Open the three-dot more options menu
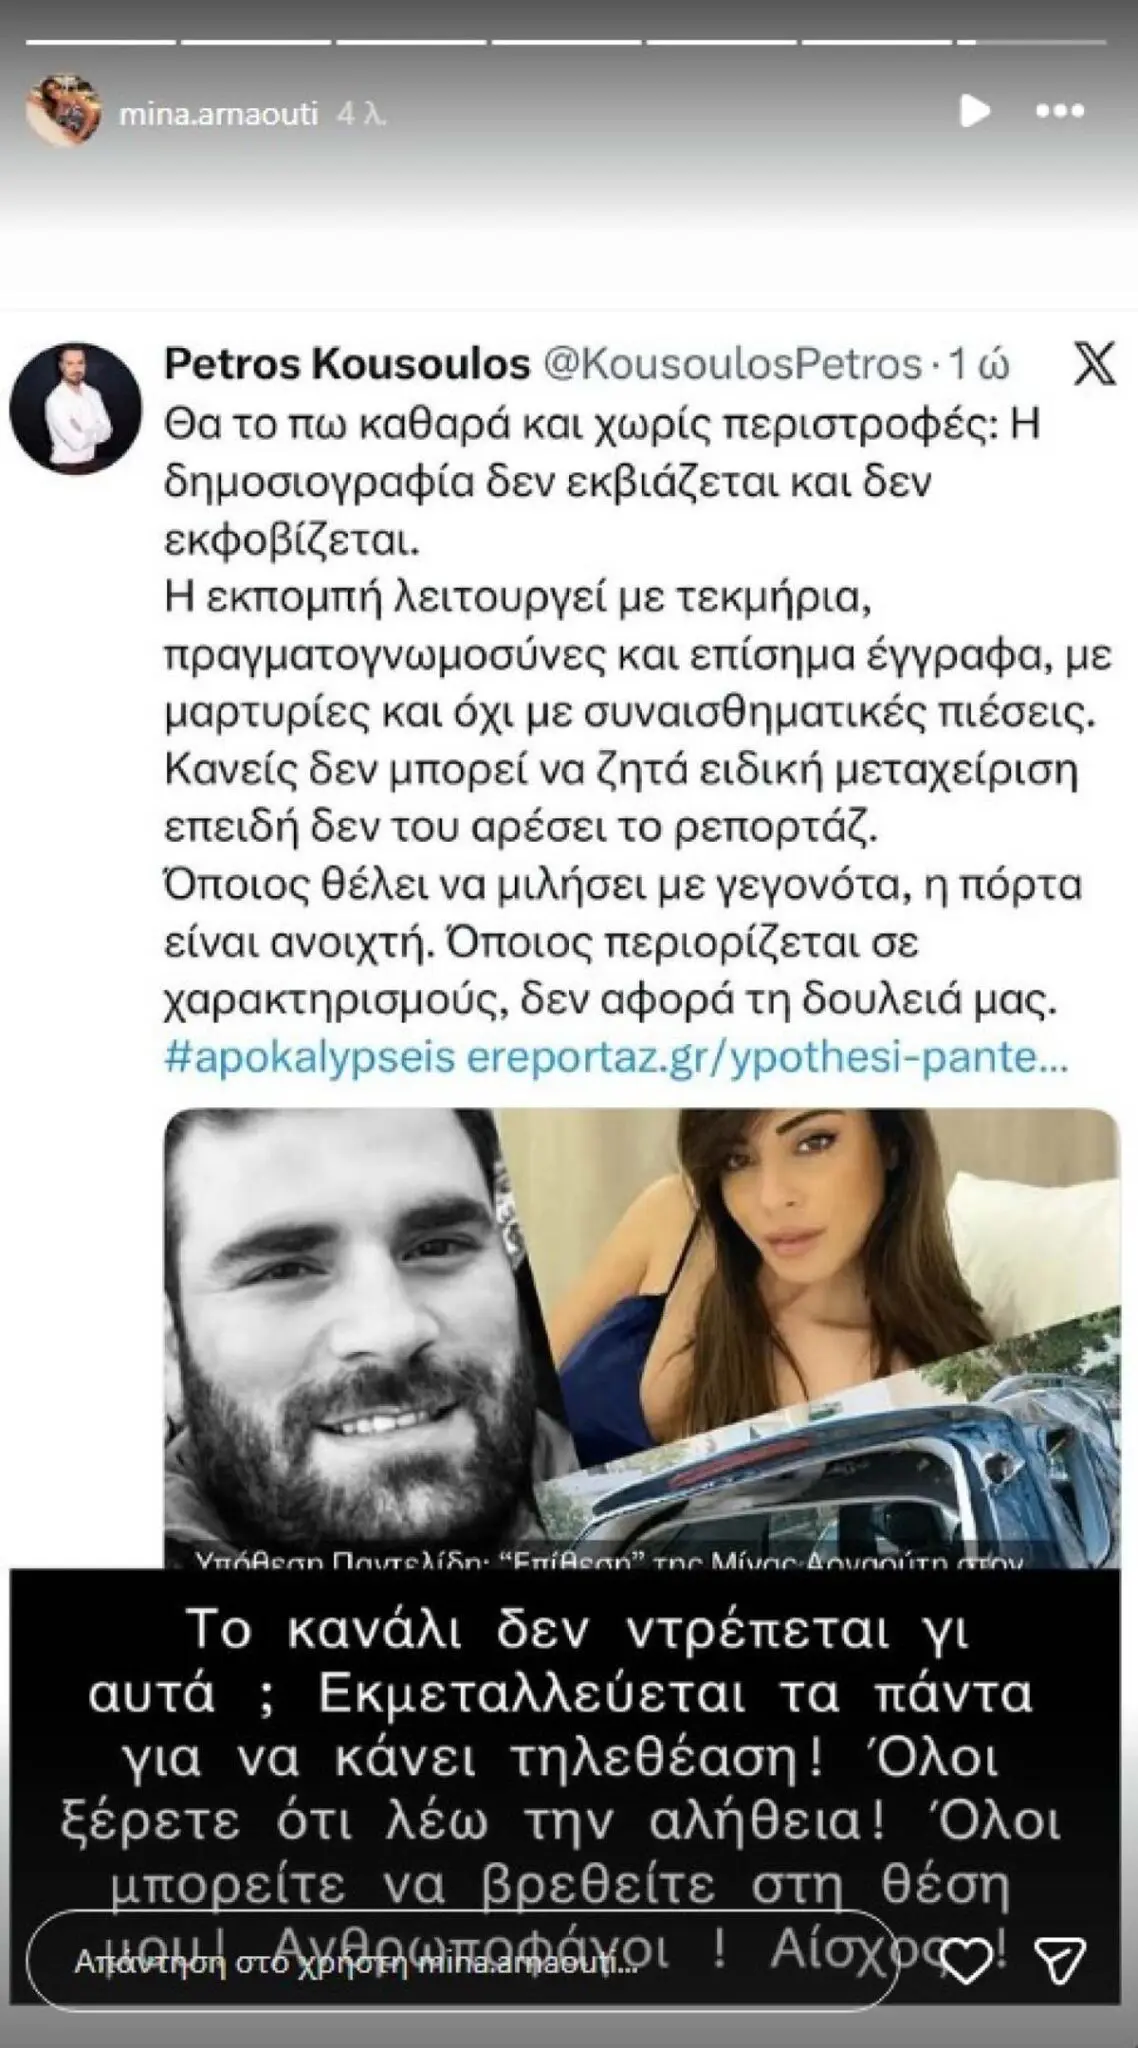Viewport: 1138px width, 2048px height. point(1059,112)
